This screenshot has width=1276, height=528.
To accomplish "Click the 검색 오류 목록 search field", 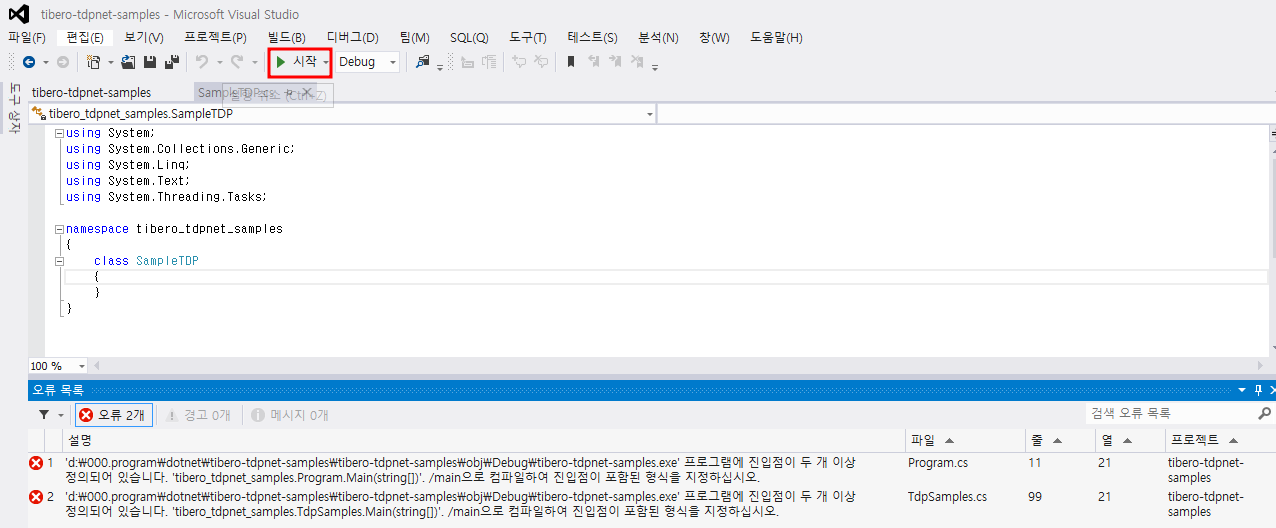I will point(1170,413).
